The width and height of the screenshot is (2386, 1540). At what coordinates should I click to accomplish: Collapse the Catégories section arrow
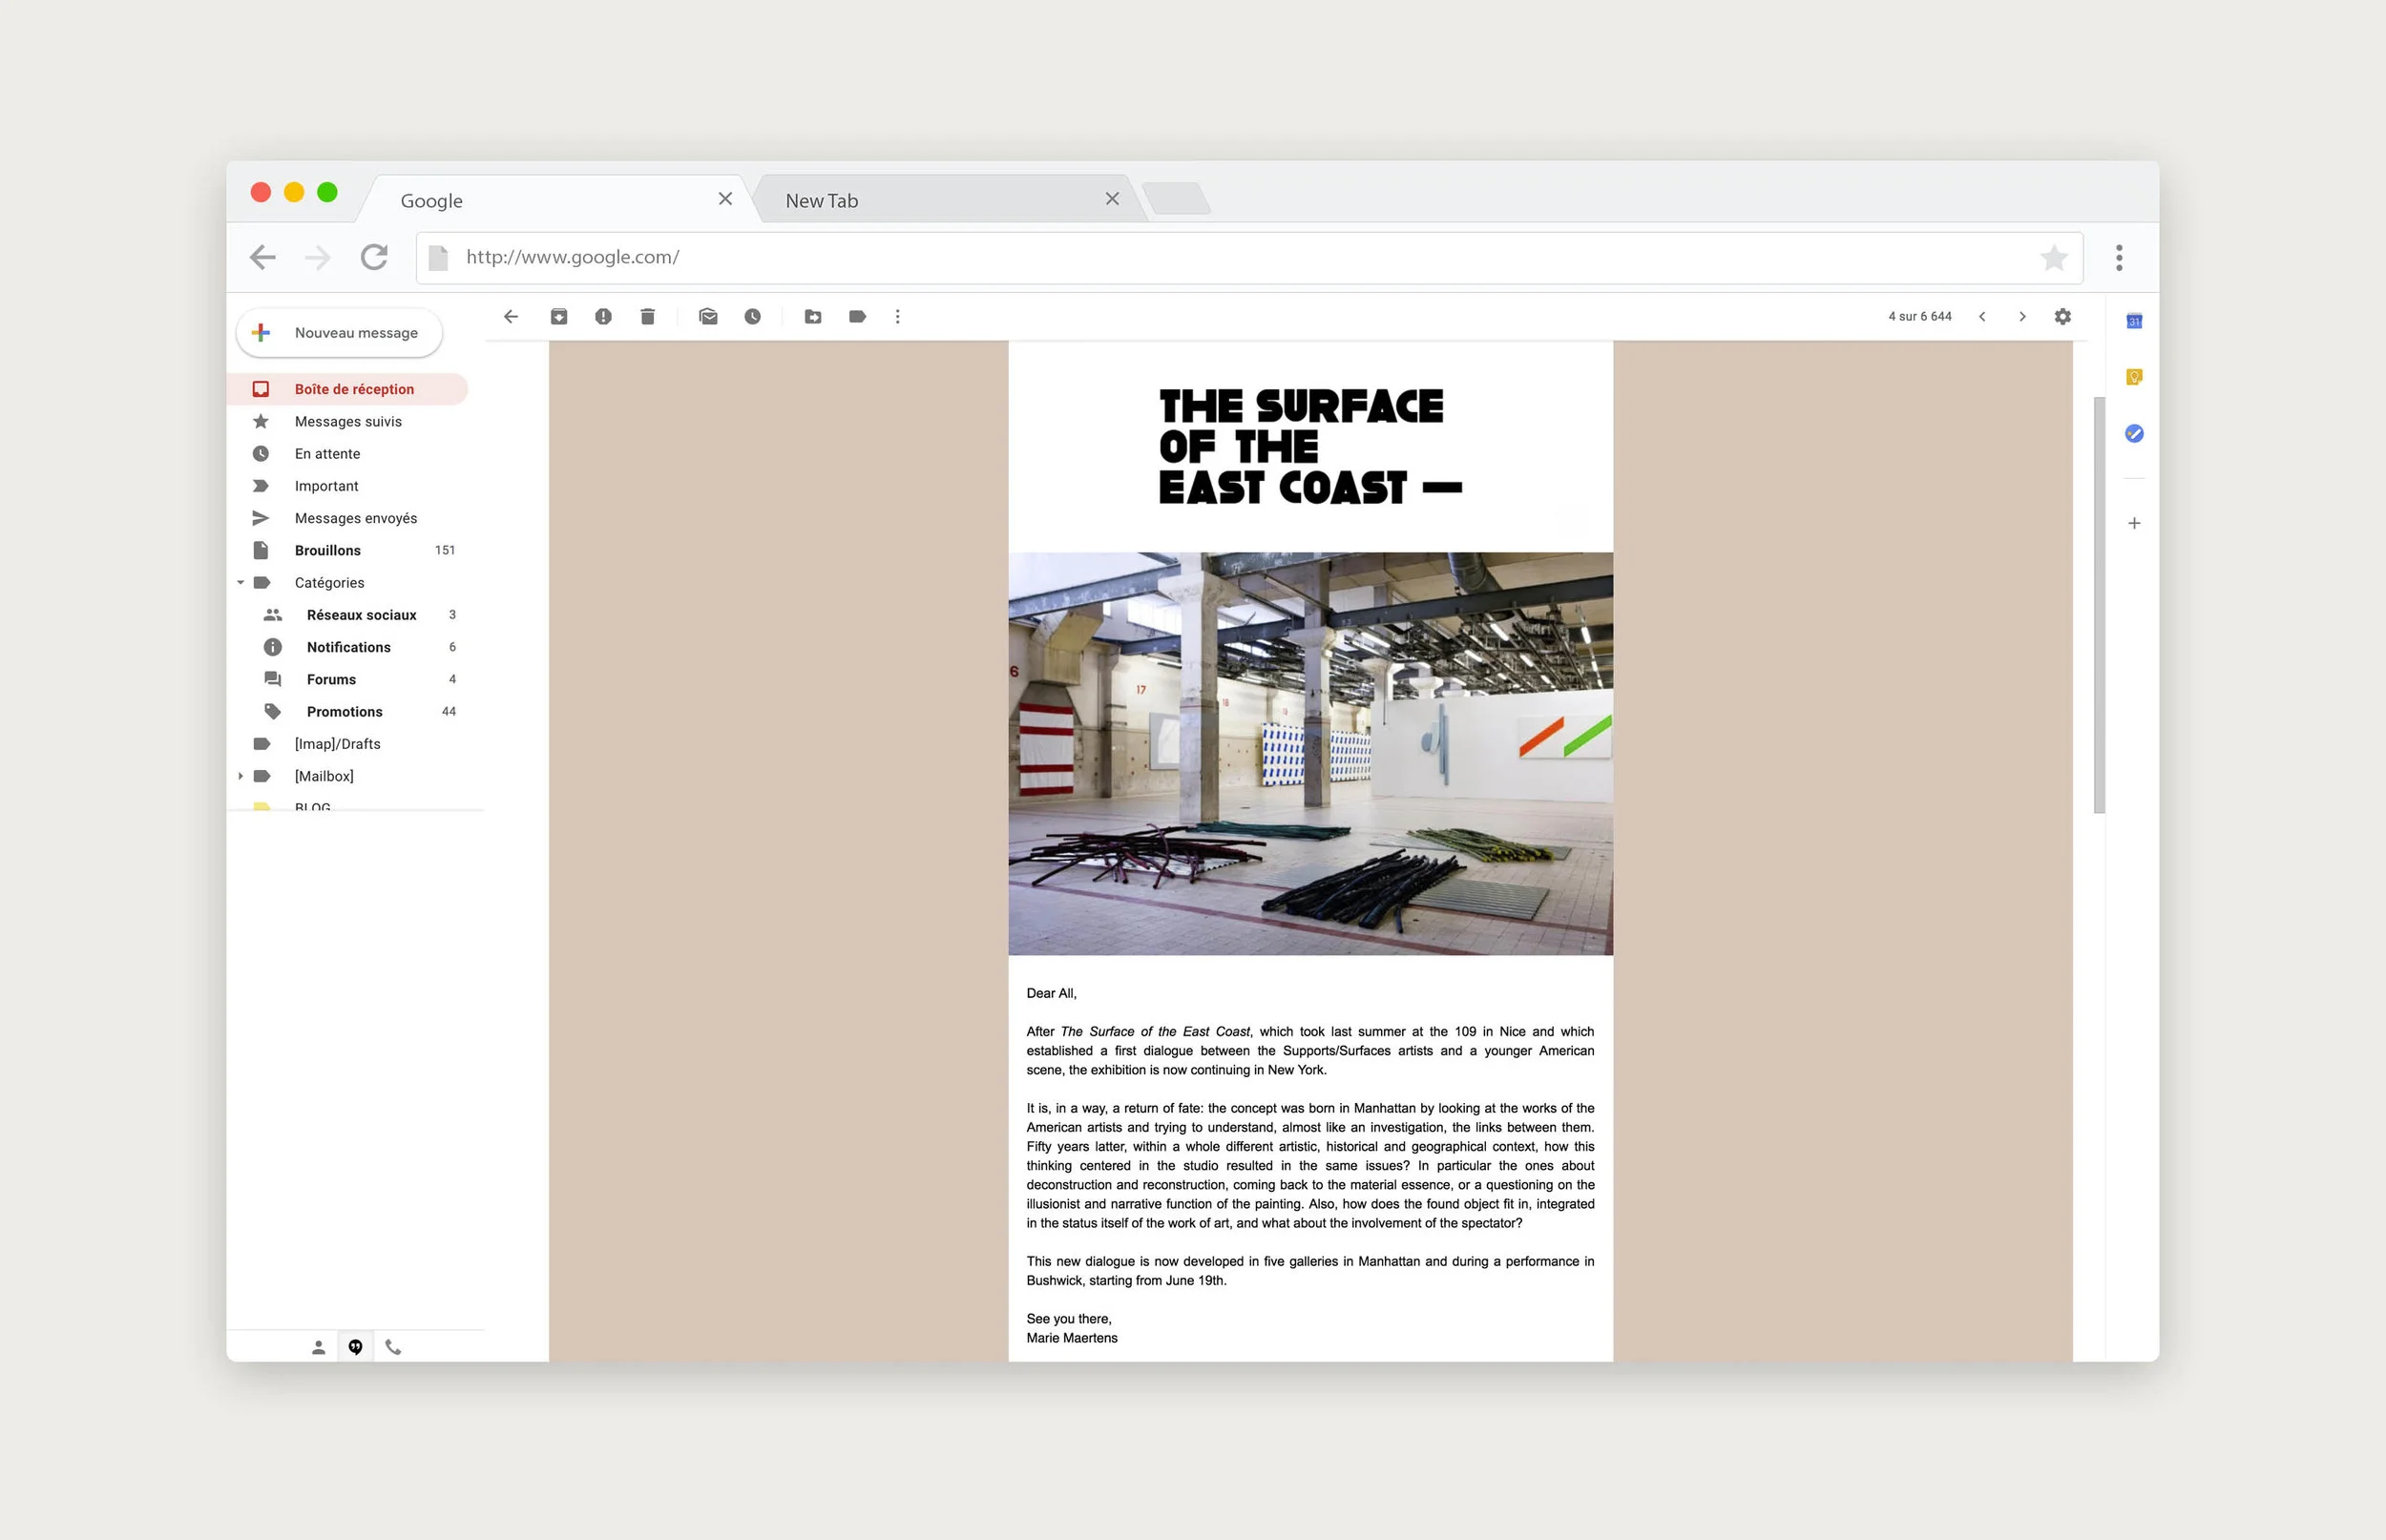[240, 583]
